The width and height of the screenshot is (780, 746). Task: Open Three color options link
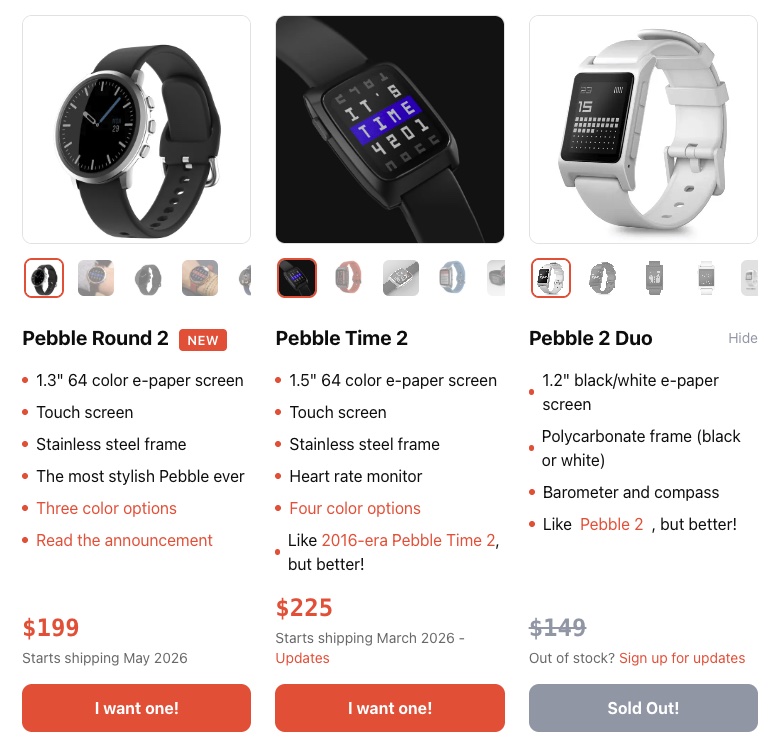click(106, 508)
